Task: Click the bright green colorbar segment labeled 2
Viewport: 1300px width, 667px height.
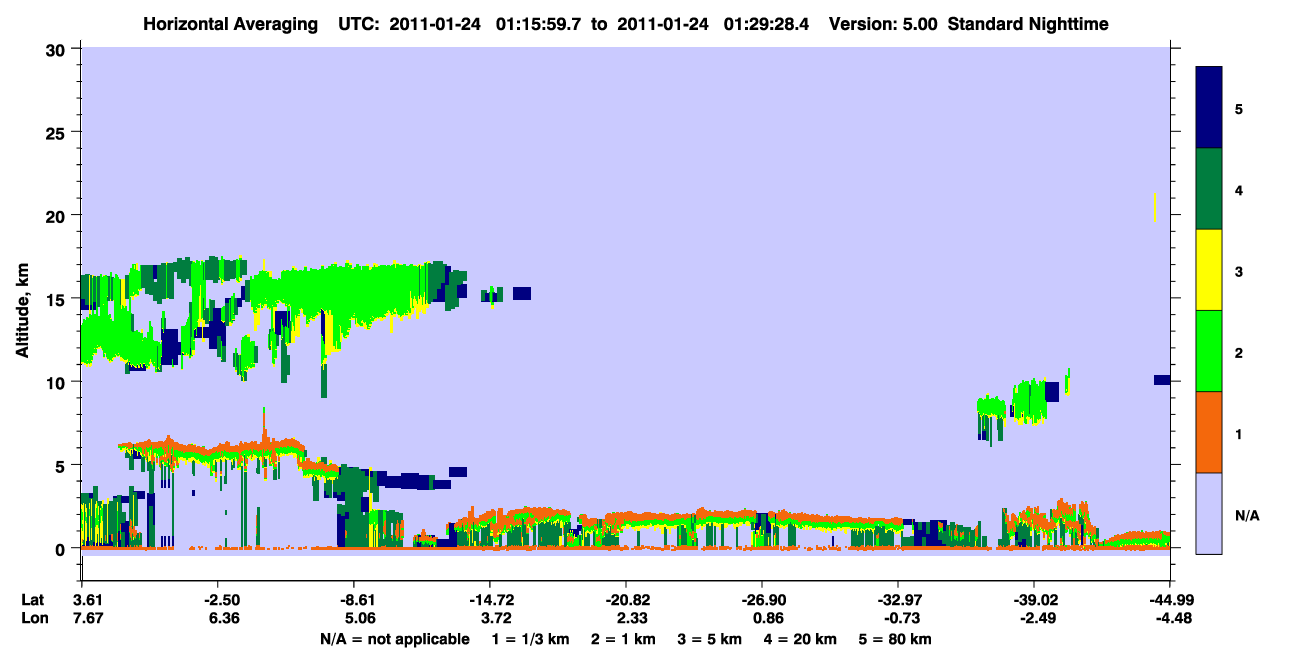Action: 1210,351
